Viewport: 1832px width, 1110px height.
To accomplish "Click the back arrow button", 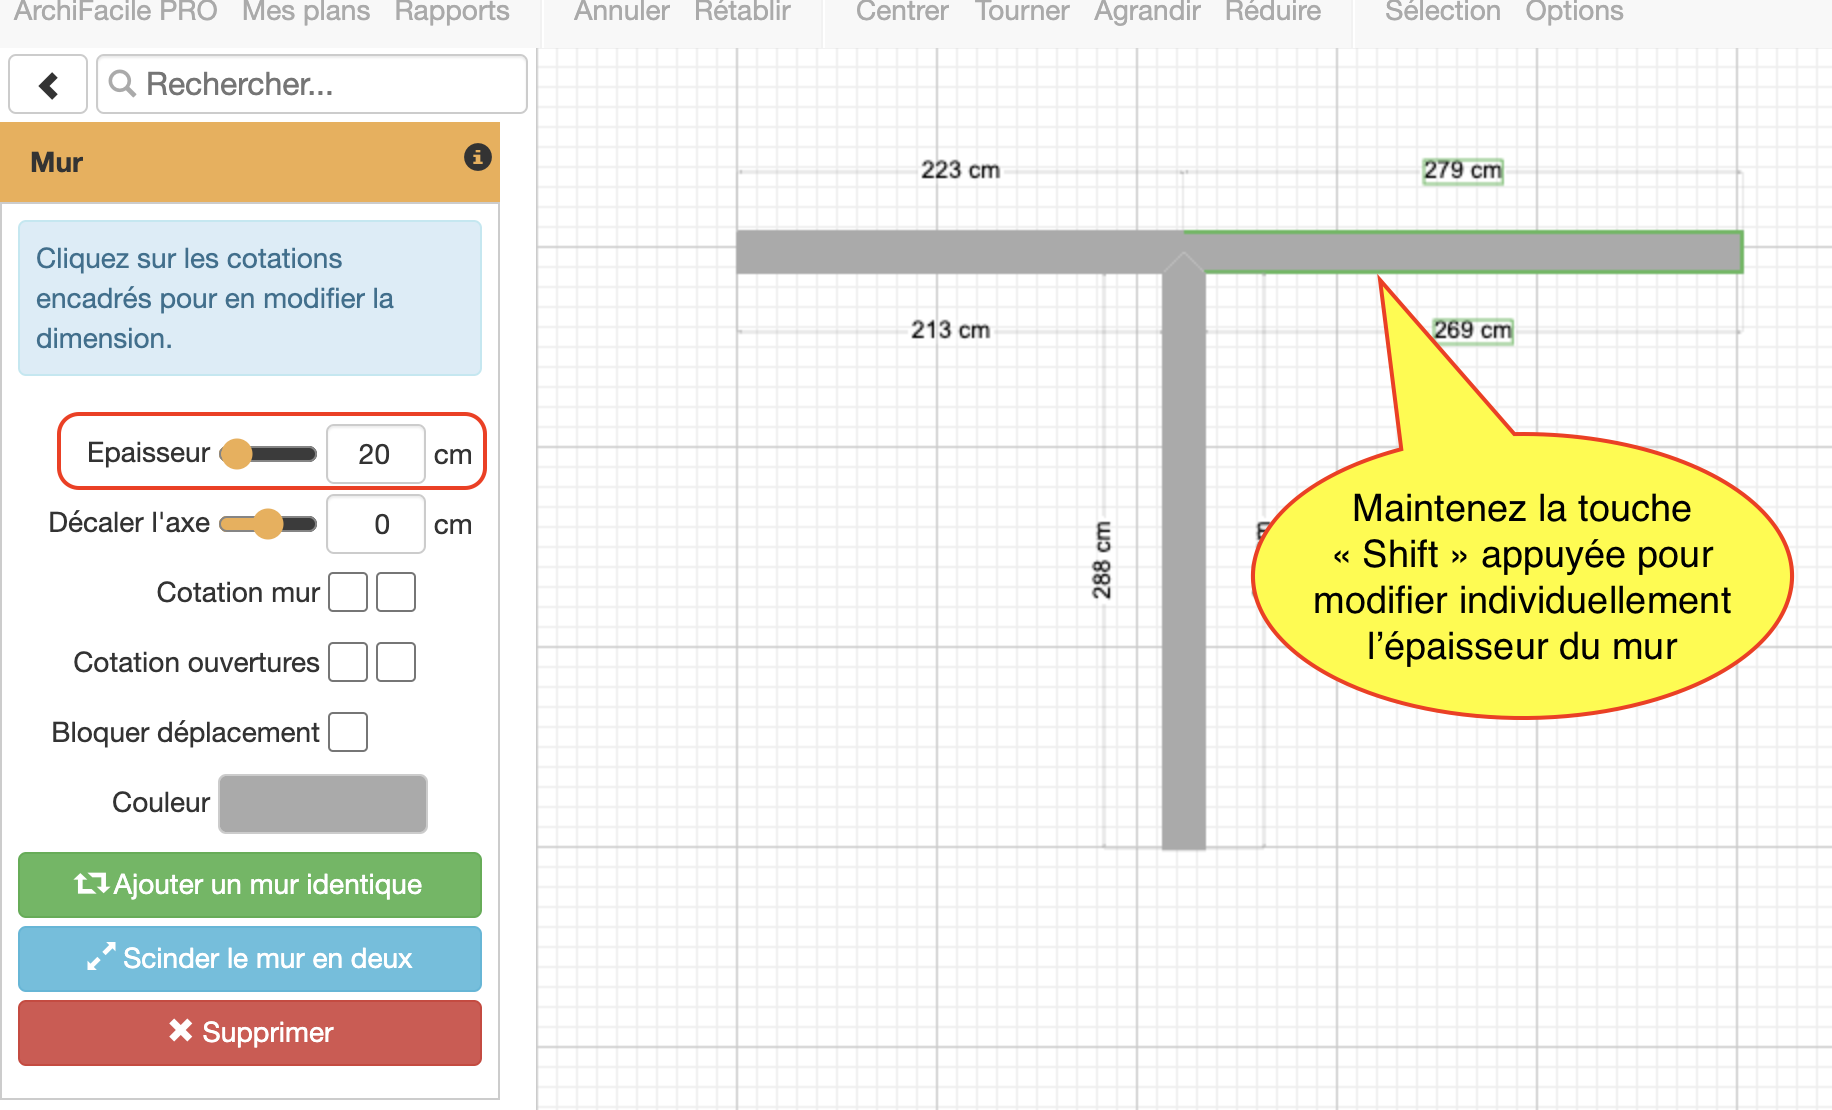I will (x=48, y=85).
